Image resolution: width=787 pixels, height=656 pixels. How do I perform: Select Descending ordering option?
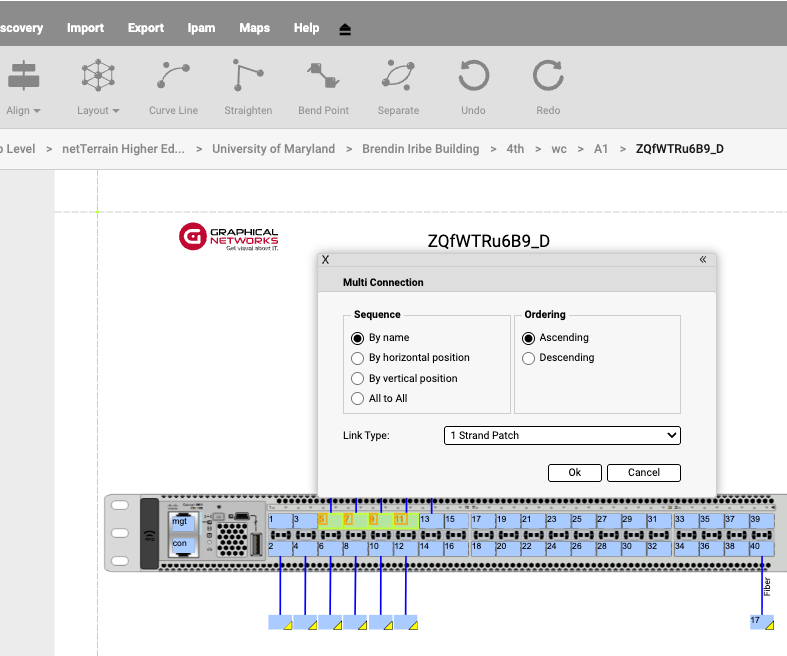(x=529, y=358)
